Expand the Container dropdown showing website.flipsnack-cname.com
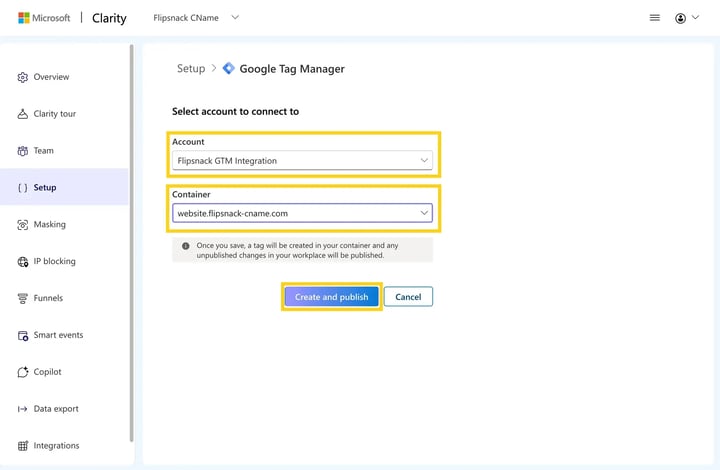 (302, 213)
